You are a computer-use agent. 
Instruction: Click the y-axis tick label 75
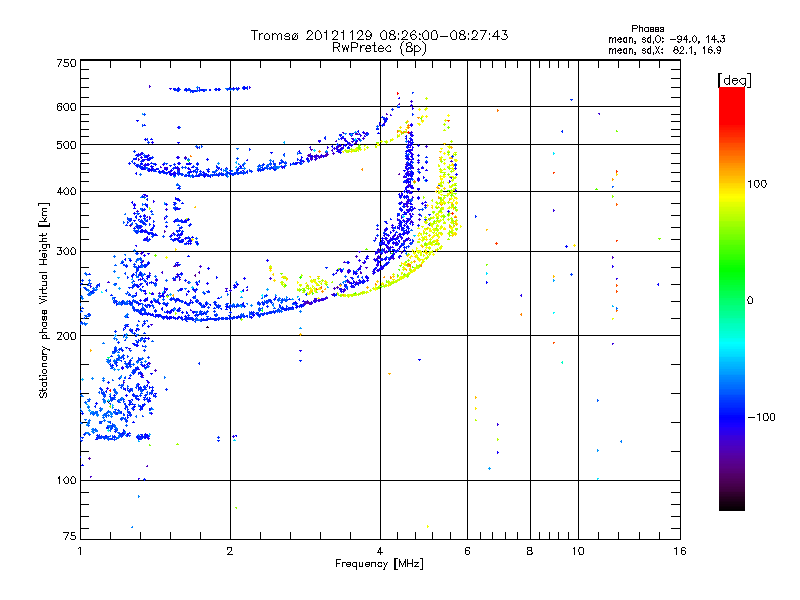click(x=70, y=536)
